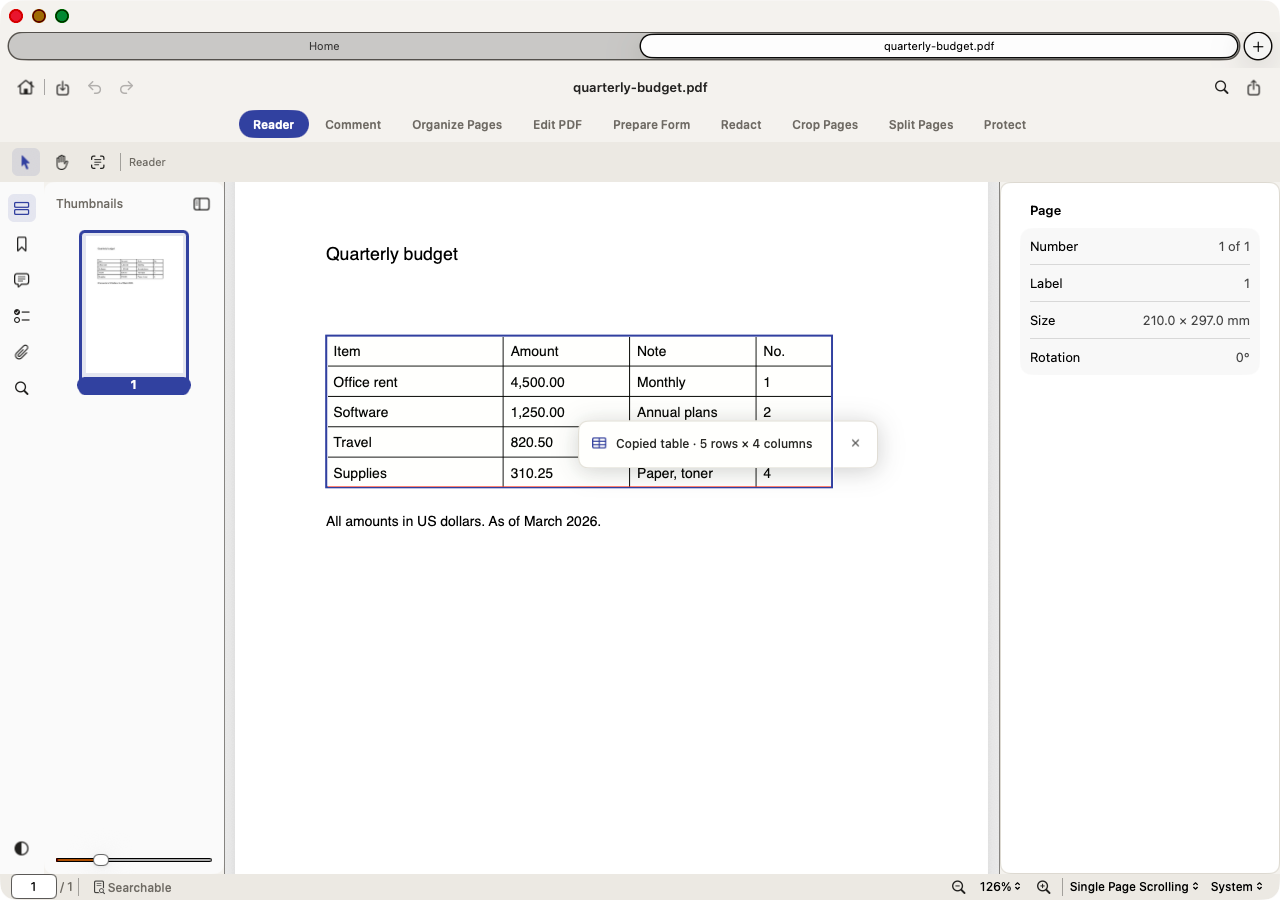The image size is (1280, 900).
Task: Click the share/export icon
Action: 1254,88
